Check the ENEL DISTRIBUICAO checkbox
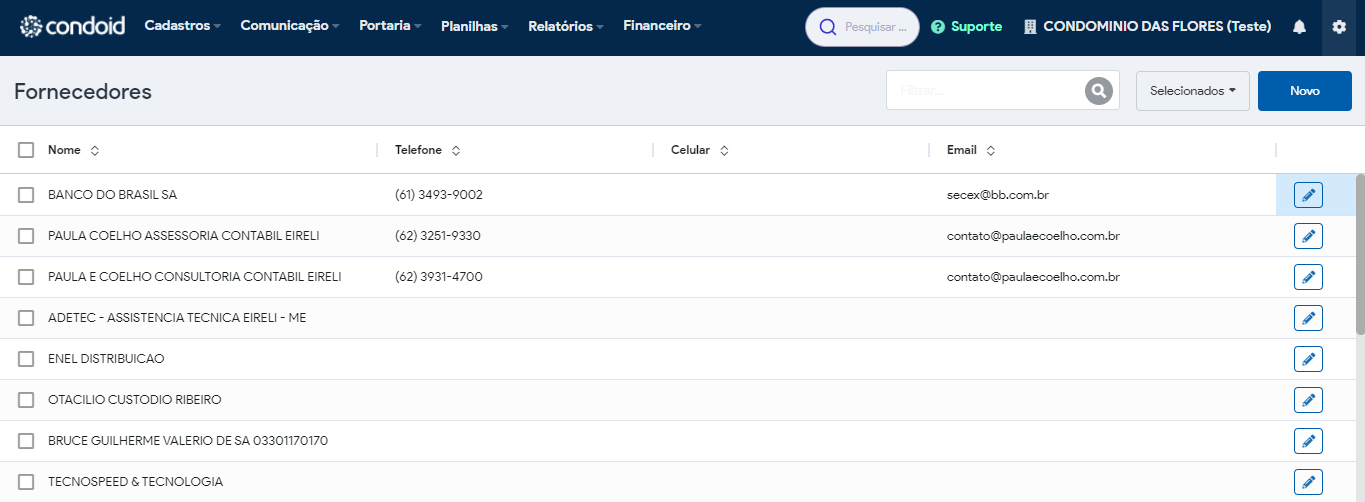The width and height of the screenshot is (1365, 502). (x=26, y=359)
